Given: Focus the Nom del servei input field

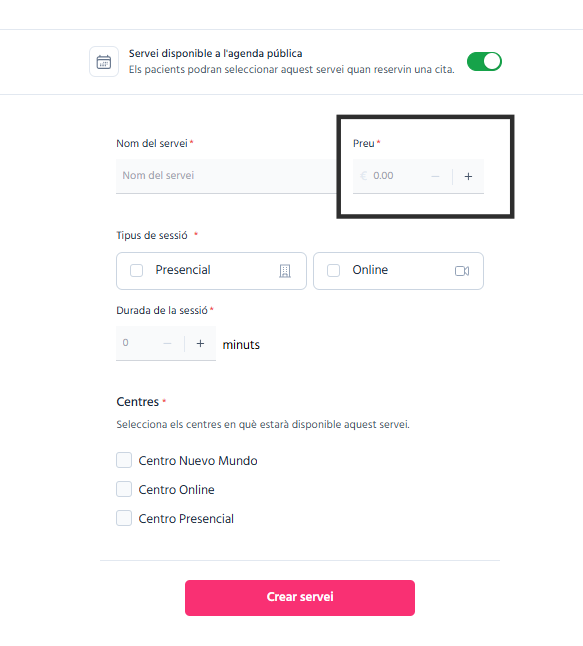Looking at the screenshot, I should [226, 176].
